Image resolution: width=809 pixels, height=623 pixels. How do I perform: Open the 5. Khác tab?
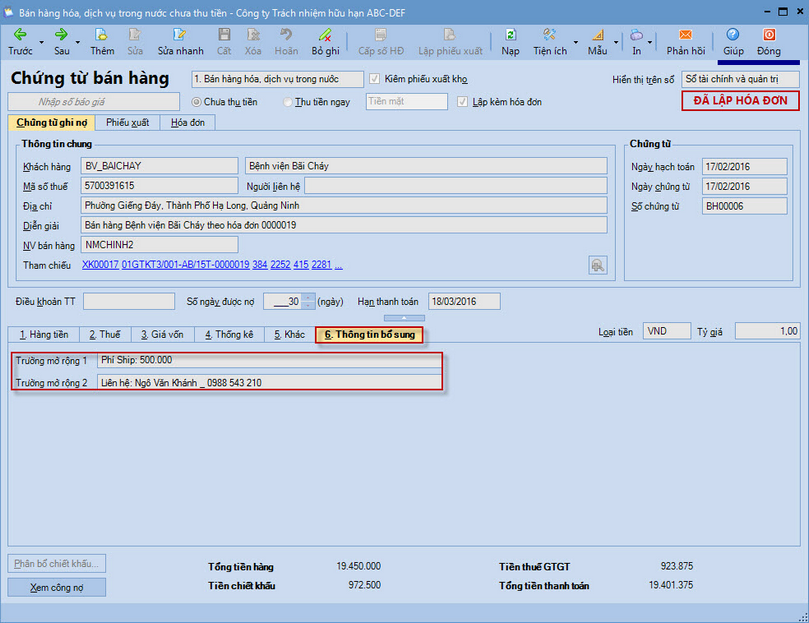tap(289, 334)
